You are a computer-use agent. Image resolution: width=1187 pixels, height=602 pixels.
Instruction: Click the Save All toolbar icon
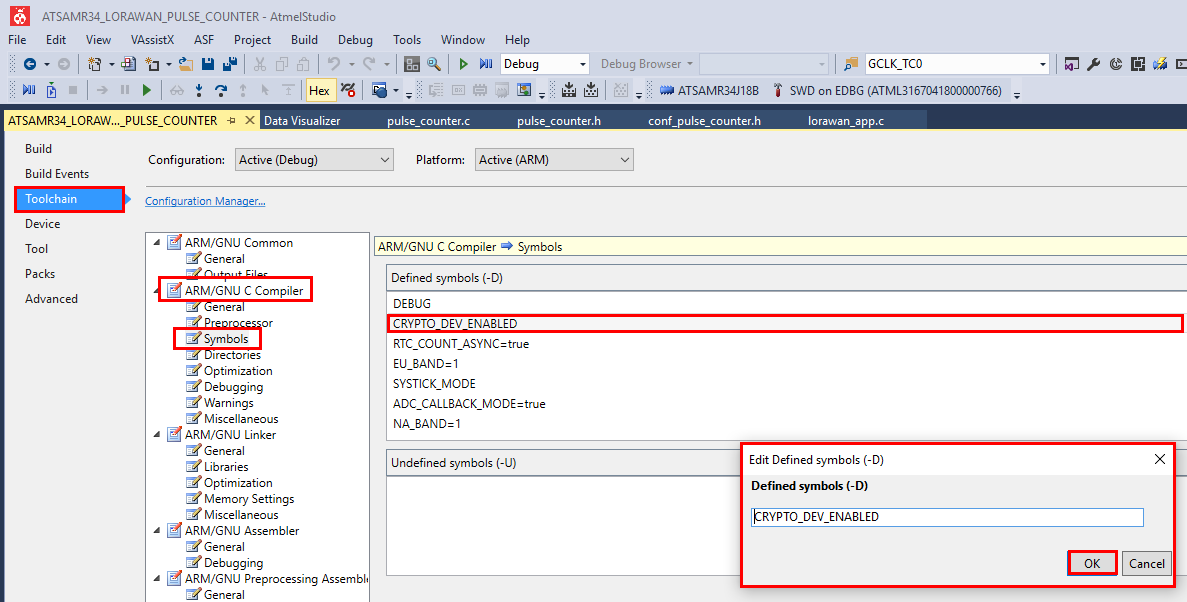click(229, 64)
